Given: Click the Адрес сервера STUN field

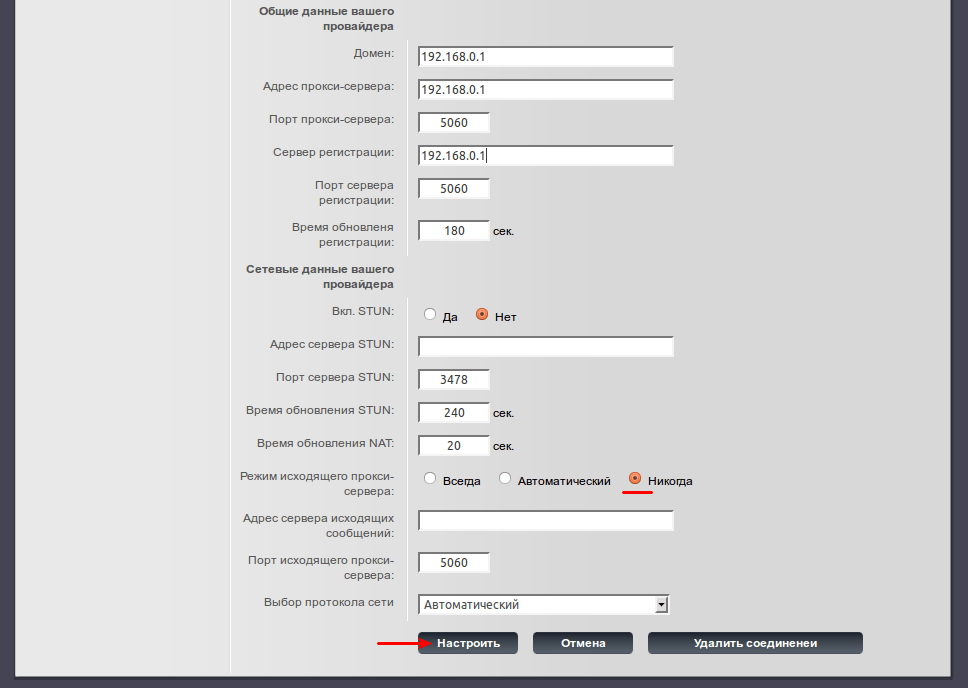Looking at the screenshot, I should tap(545, 346).
